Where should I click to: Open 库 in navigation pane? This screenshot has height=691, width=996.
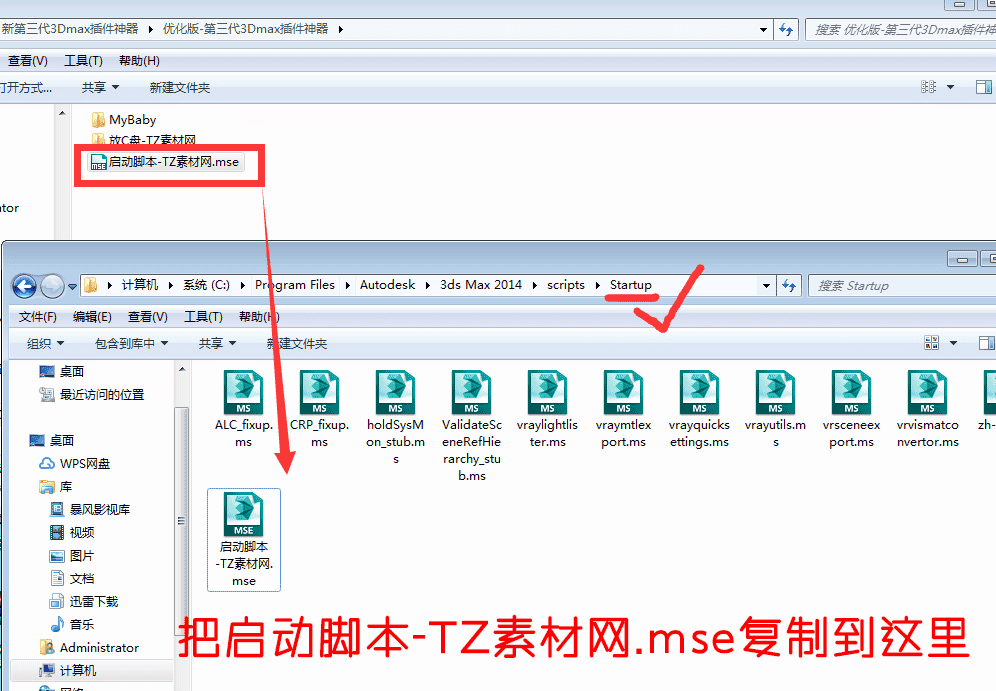(56, 486)
